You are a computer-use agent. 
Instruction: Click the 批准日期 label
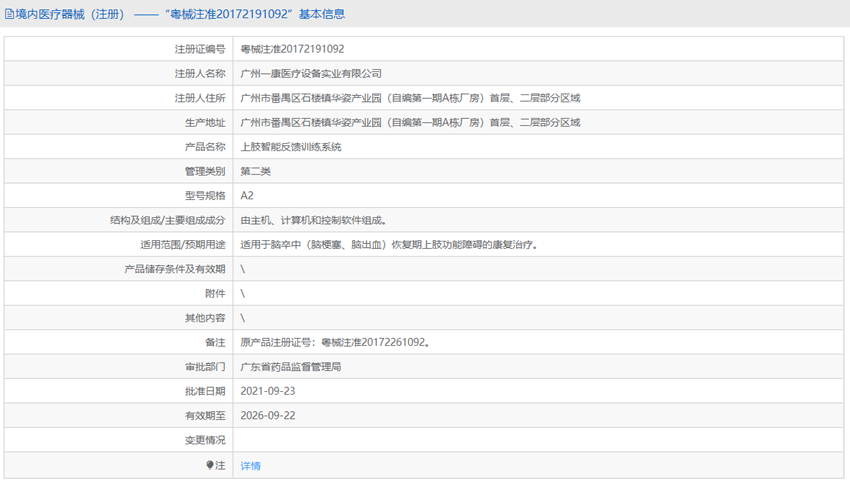click(x=205, y=391)
